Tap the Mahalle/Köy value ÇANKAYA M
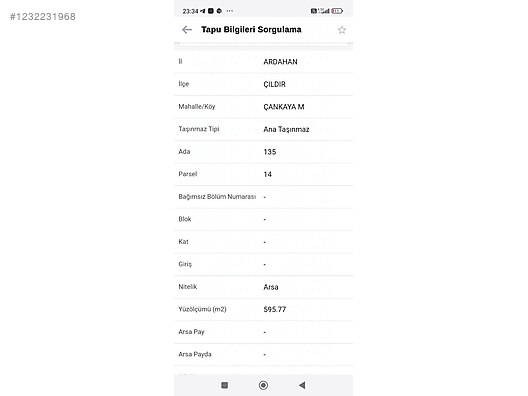Screen dimensions: 528x396 (x=284, y=107)
